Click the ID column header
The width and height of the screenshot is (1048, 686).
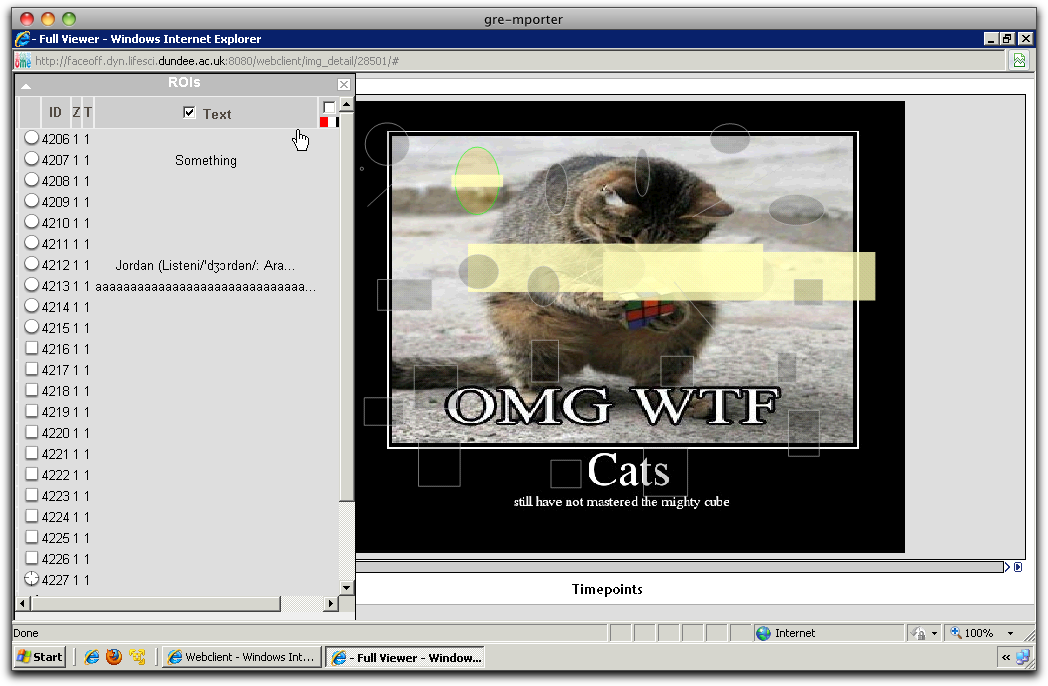click(x=55, y=112)
